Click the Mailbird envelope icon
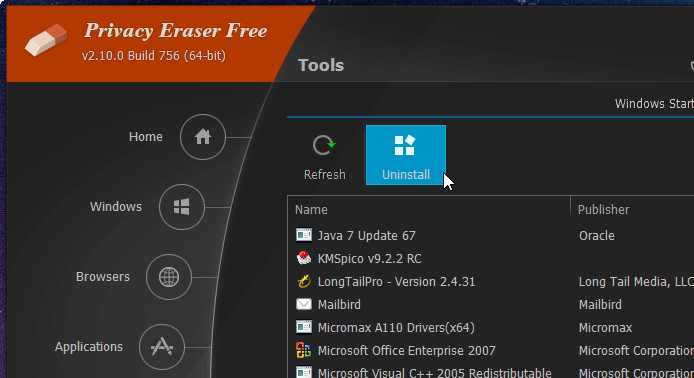Viewport: 694px width, 378px height. tap(304, 304)
